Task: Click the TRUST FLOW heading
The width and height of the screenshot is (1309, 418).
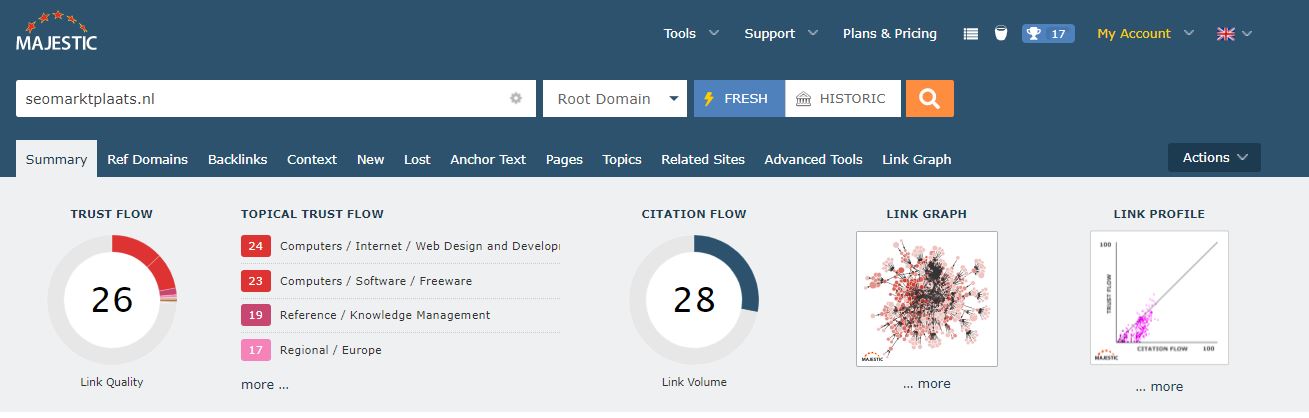Action: pyautogui.click(x=112, y=214)
